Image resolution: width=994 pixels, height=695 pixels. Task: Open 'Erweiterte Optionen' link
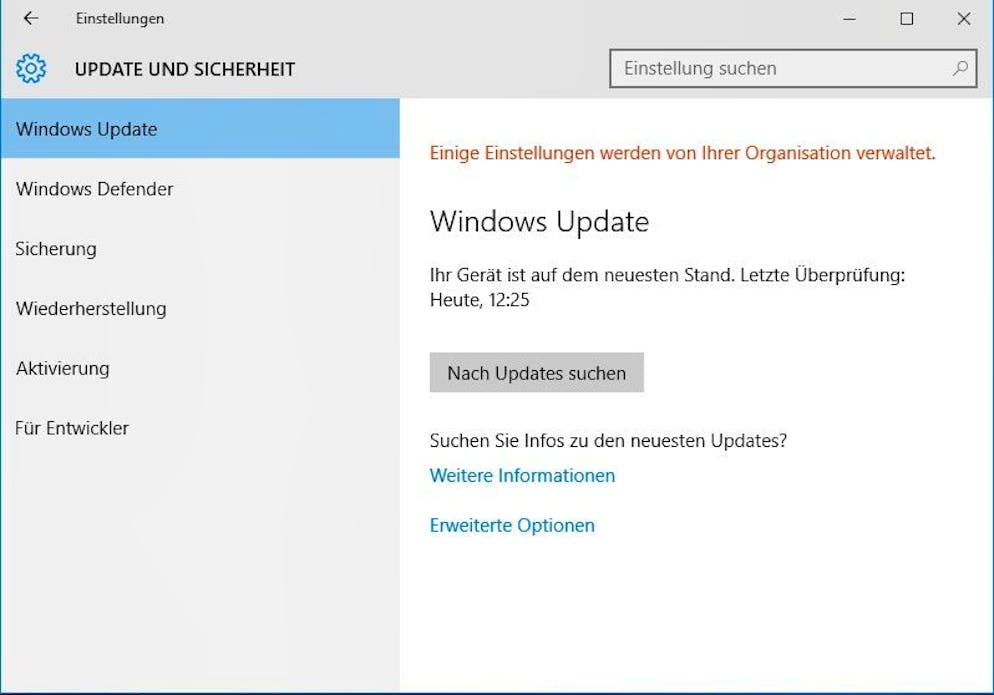pos(512,526)
